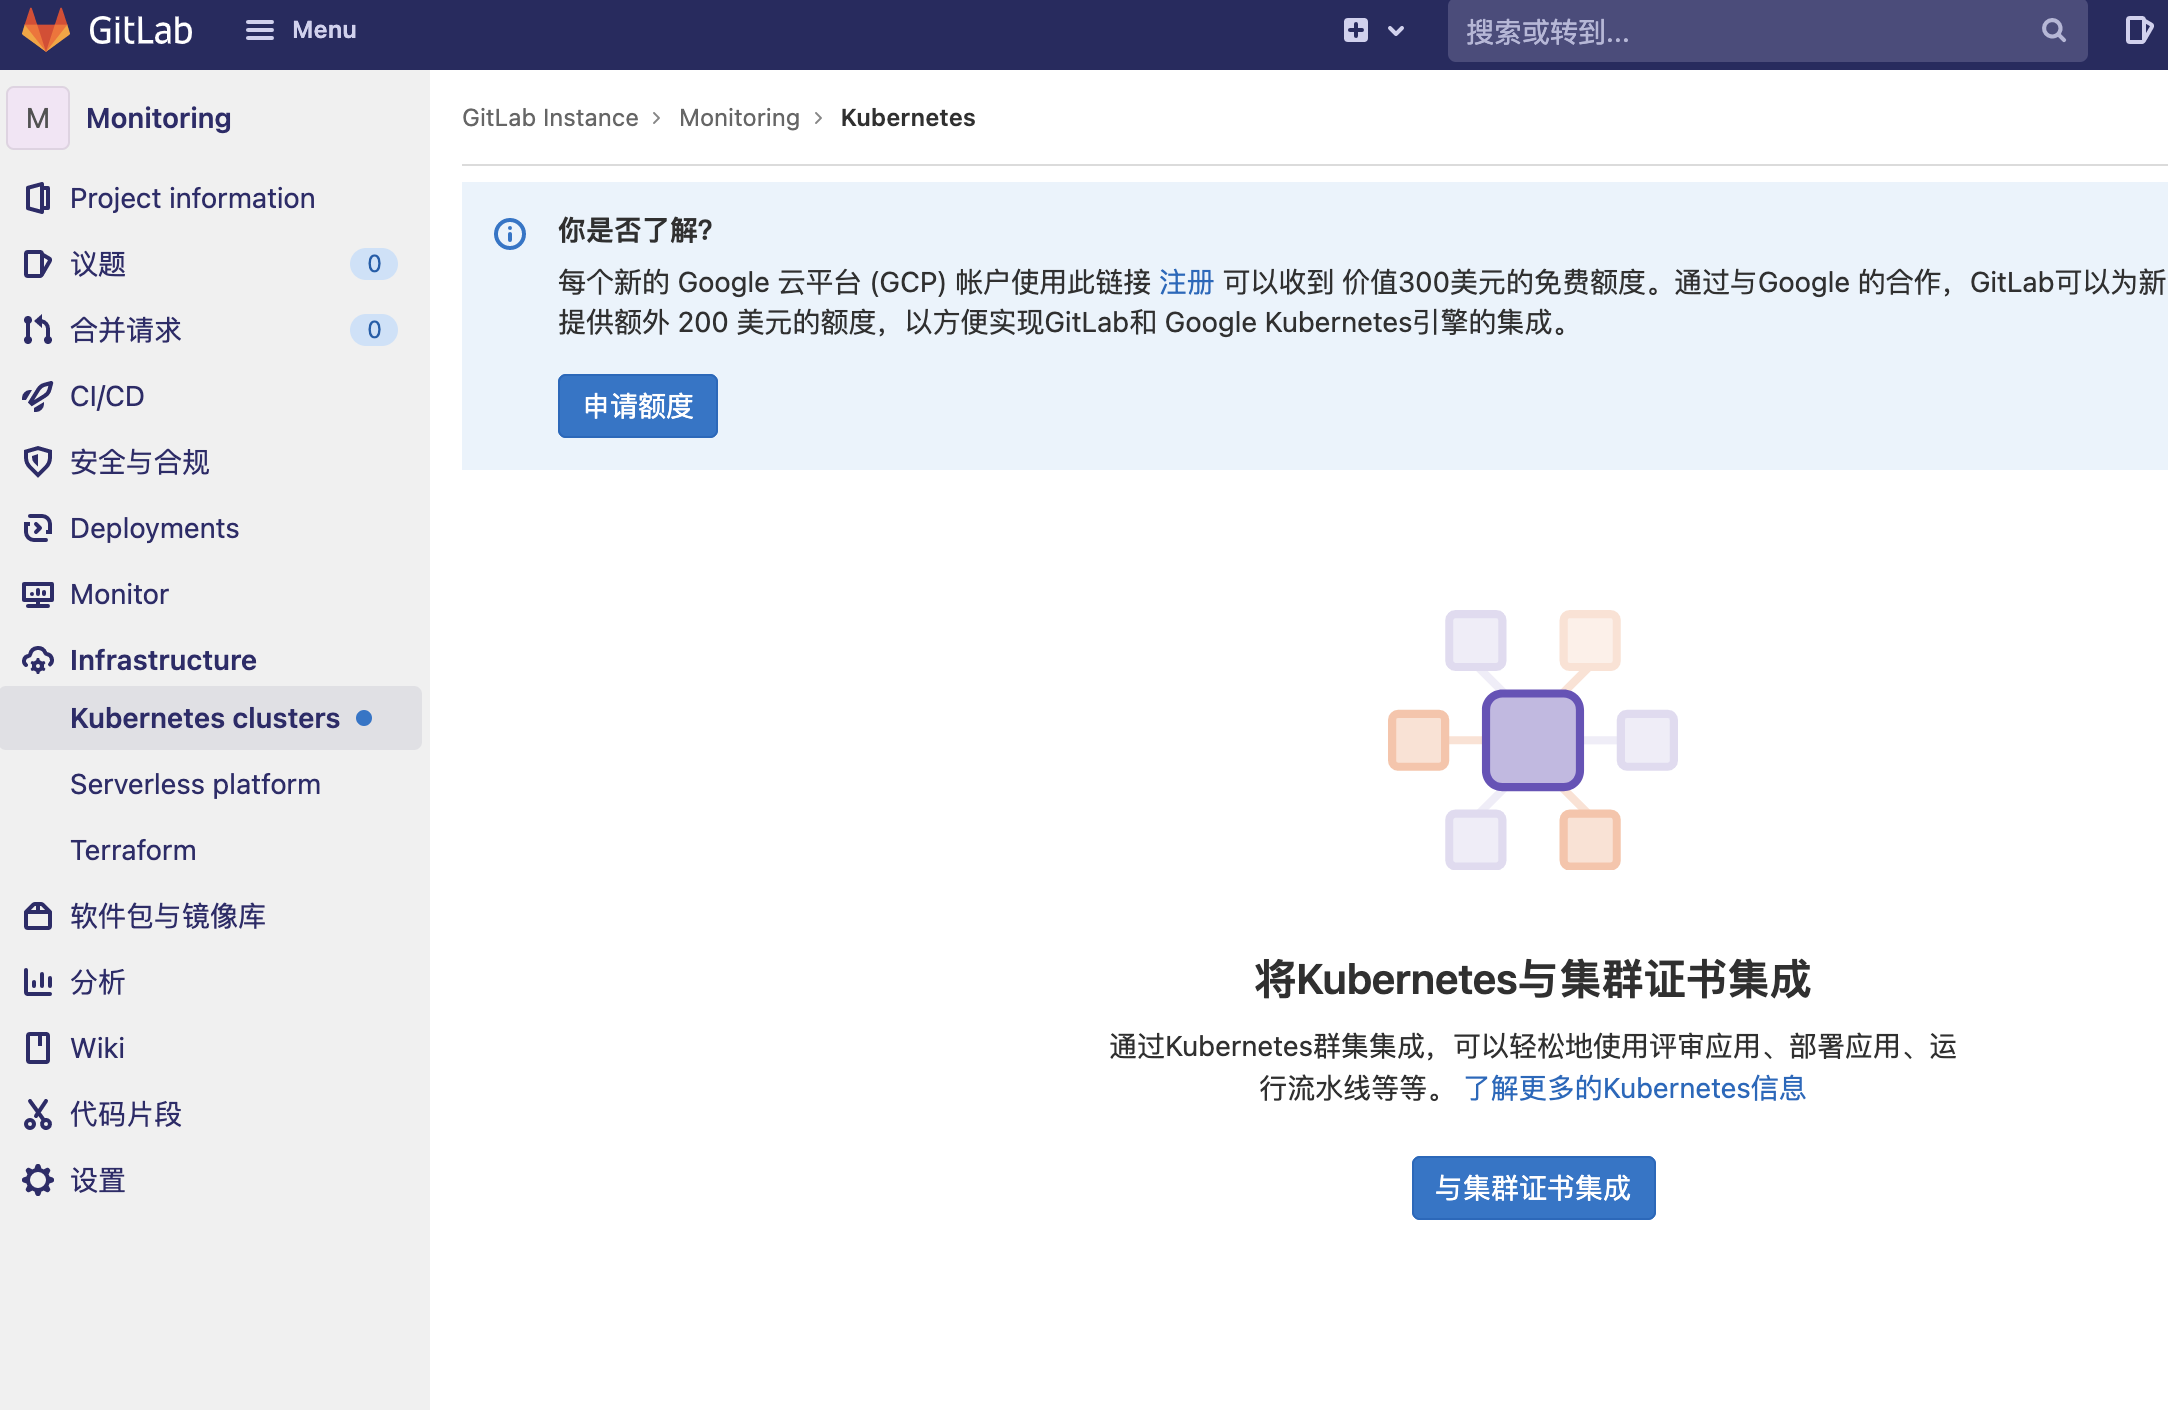Click the Deployments section icon
Screen dimensions: 2168x1410
tap(40, 528)
